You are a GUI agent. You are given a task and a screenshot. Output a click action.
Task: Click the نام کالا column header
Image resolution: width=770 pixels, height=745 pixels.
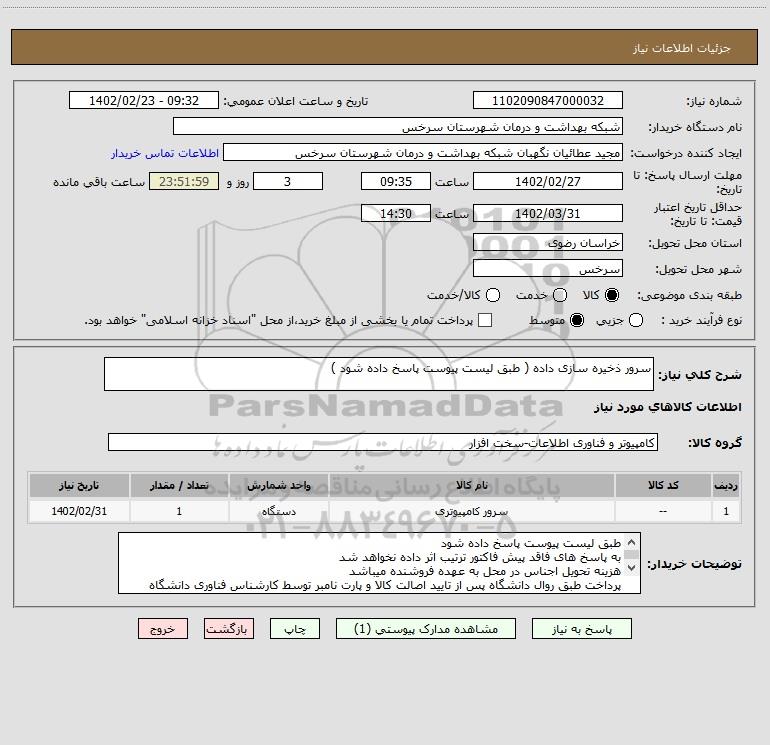pos(472,485)
